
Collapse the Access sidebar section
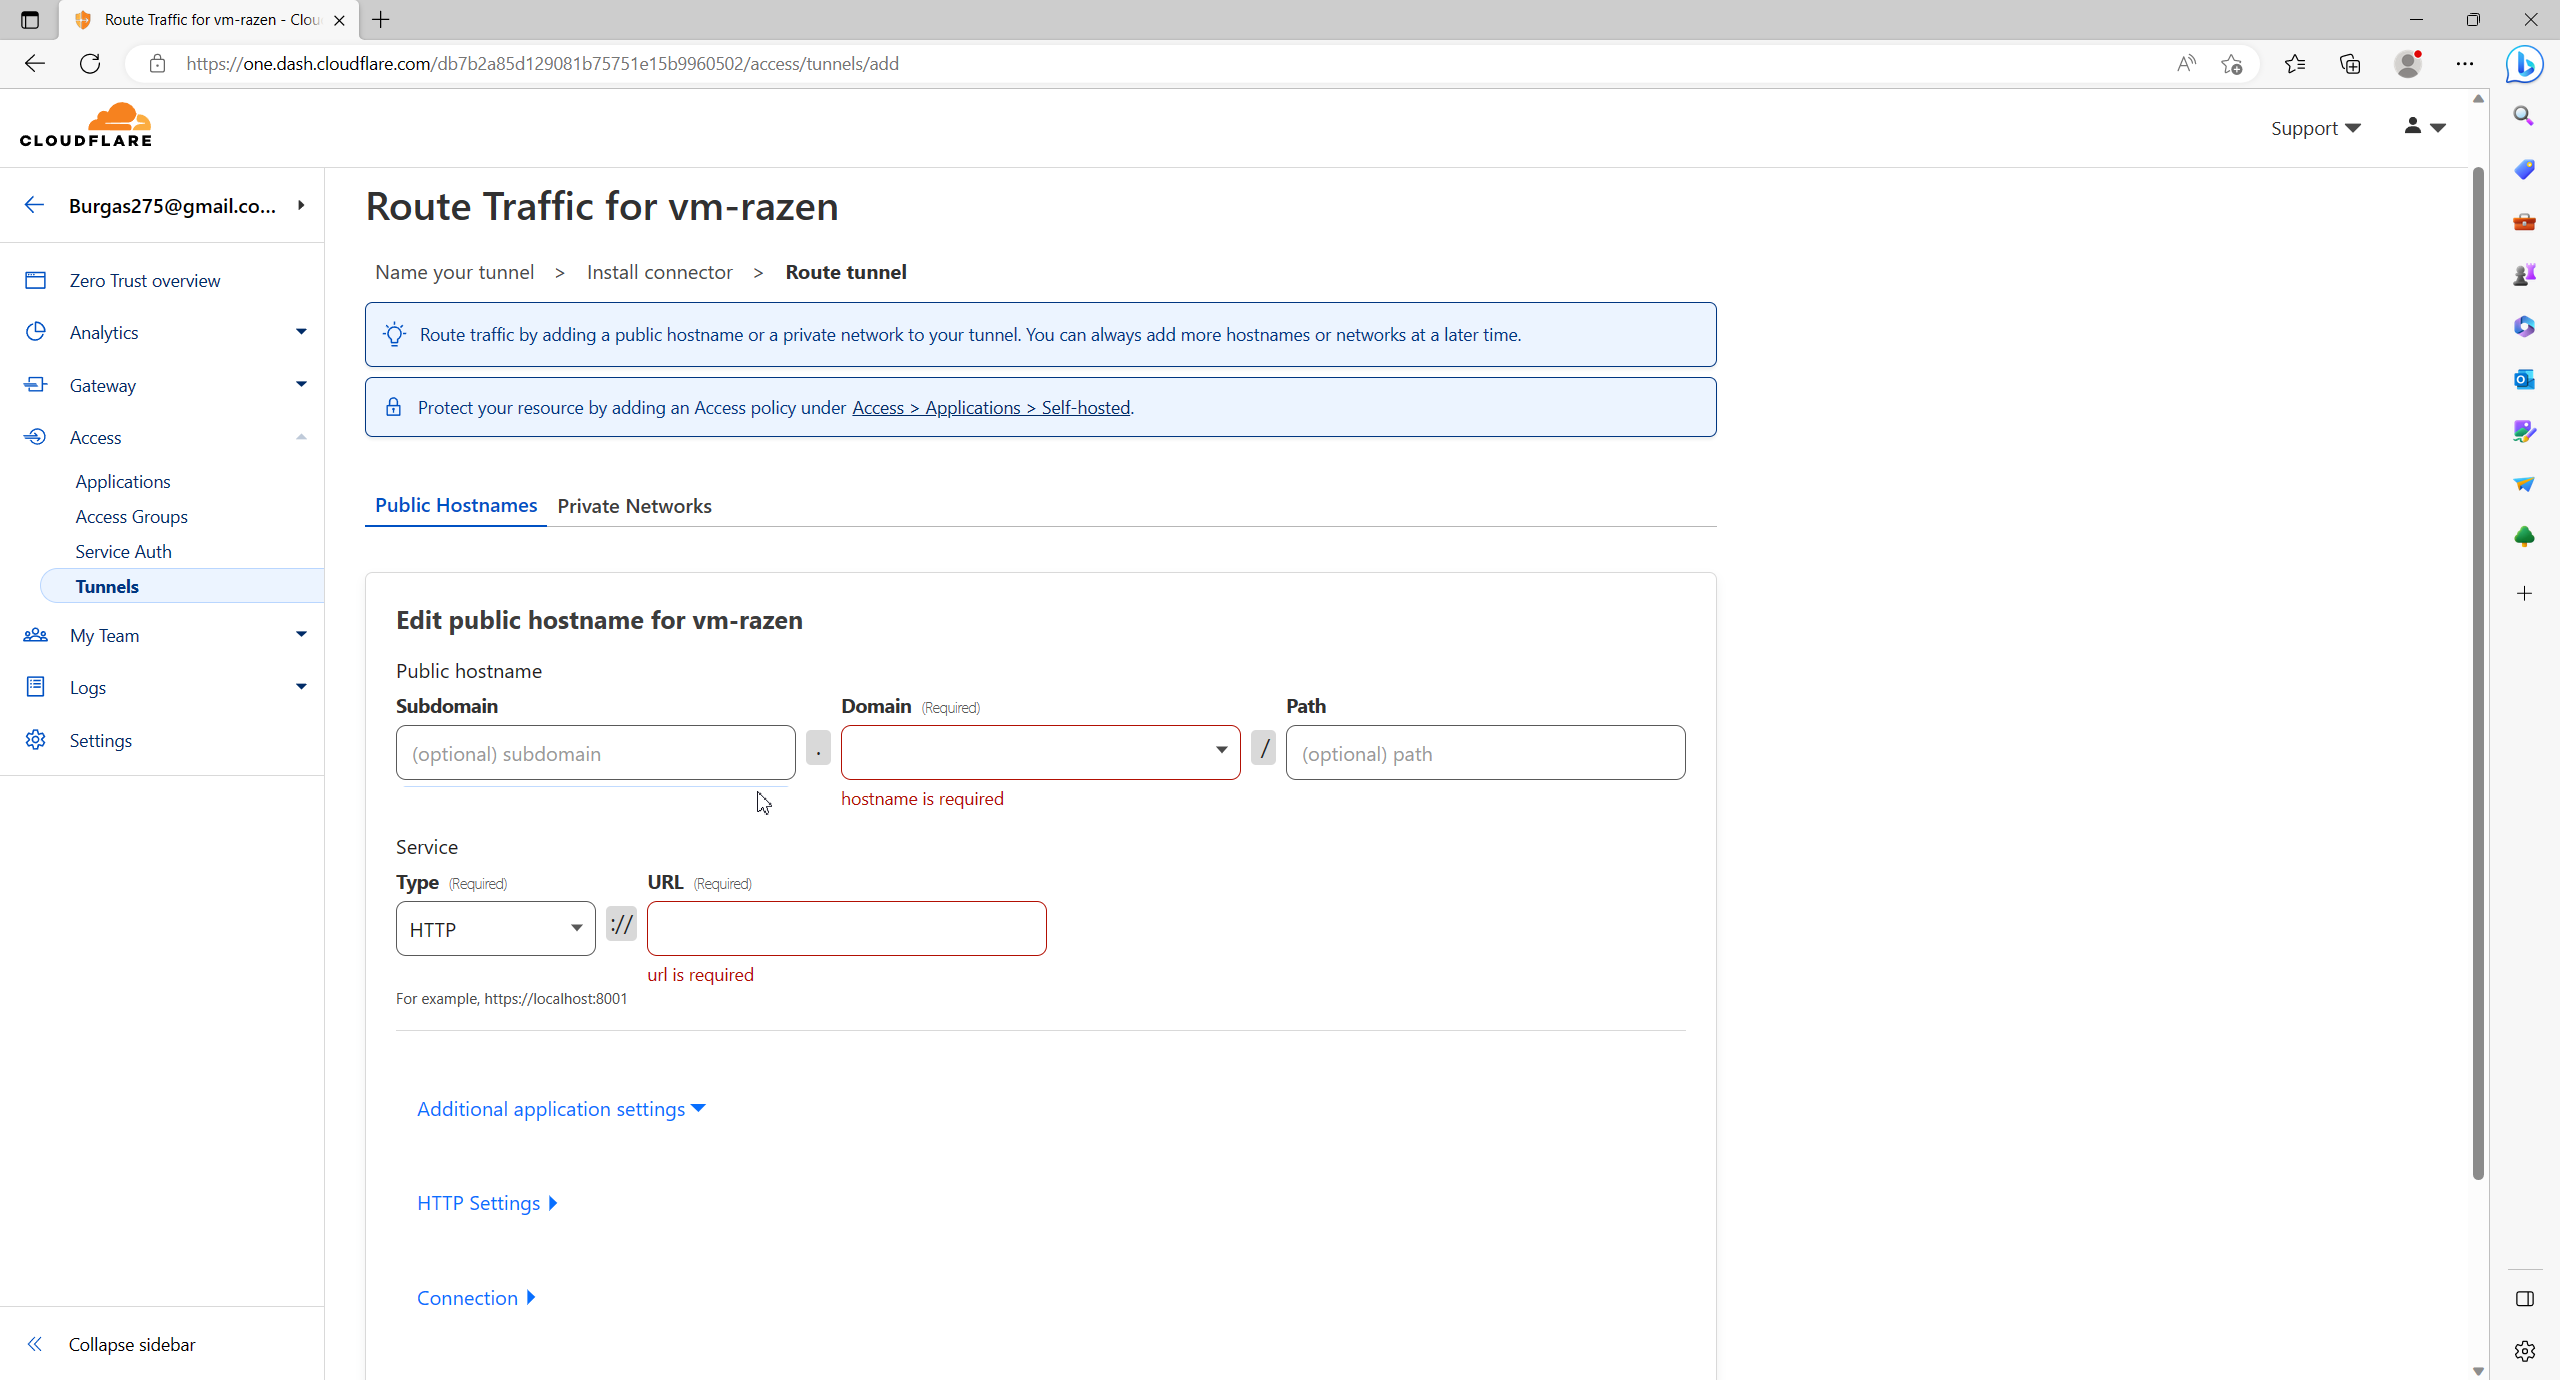click(x=301, y=437)
